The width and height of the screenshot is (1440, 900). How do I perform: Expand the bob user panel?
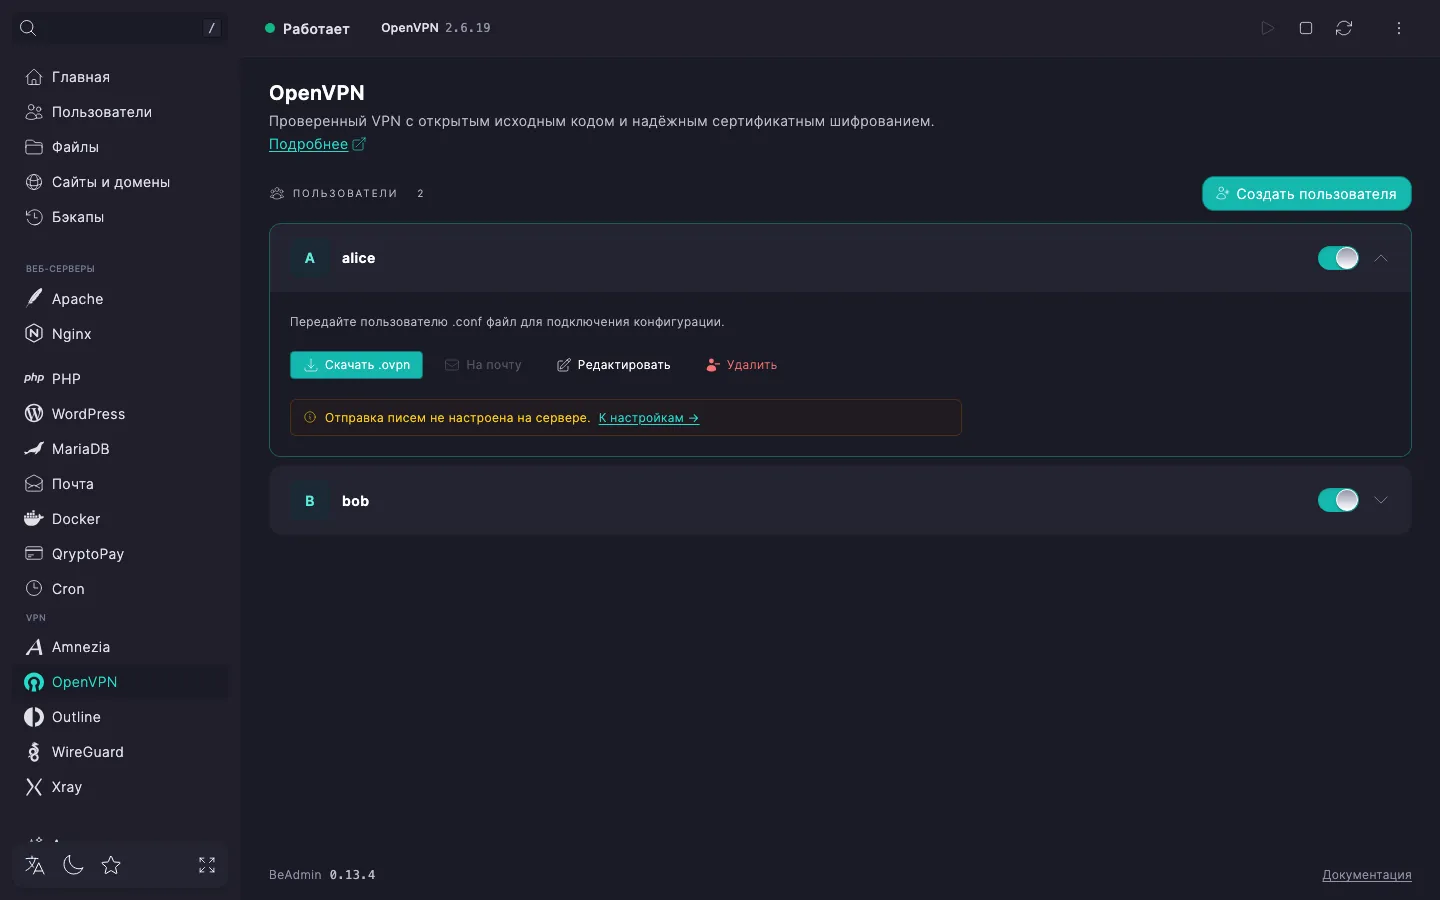coord(1381,500)
